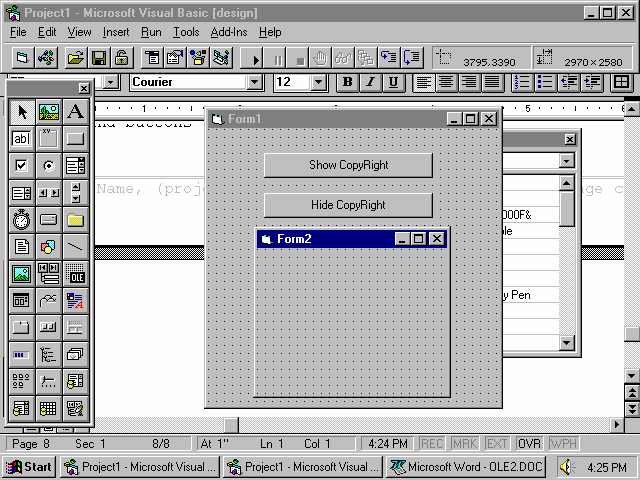
Task: Select the Timer control in the toolbox
Action: tap(21, 219)
